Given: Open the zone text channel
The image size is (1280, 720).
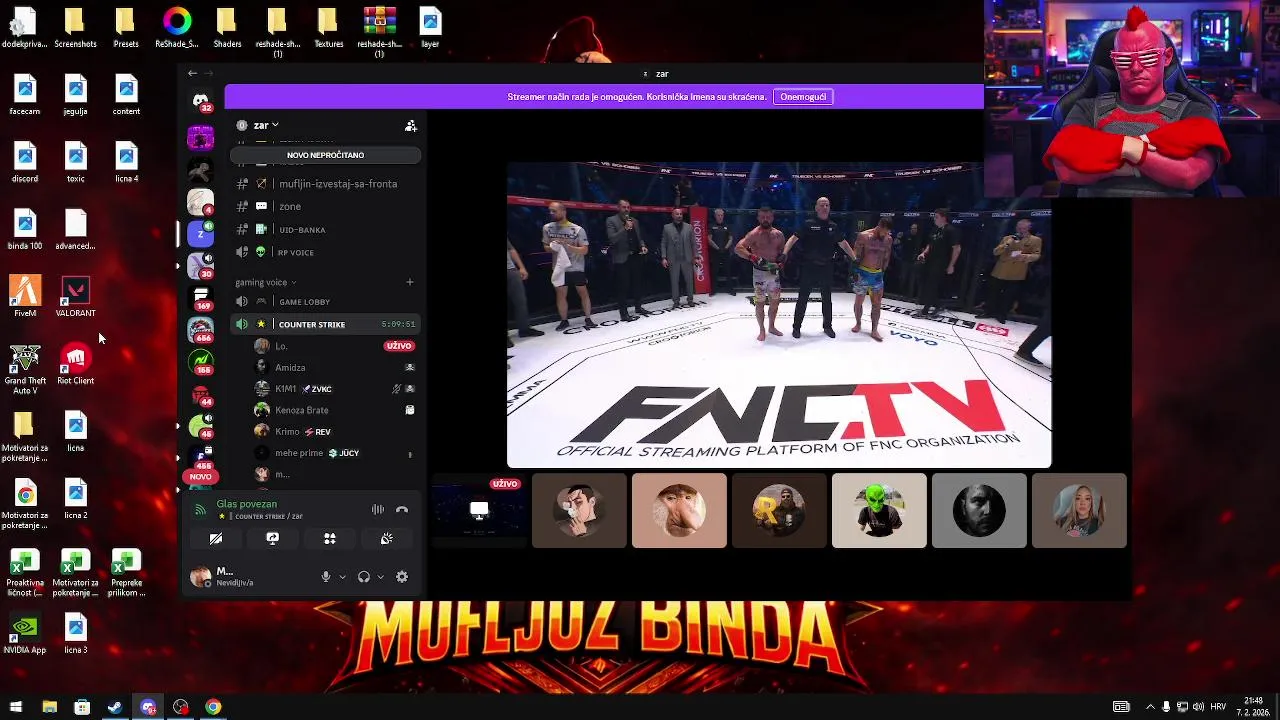Looking at the screenshot, I should [x=327, y=206].
